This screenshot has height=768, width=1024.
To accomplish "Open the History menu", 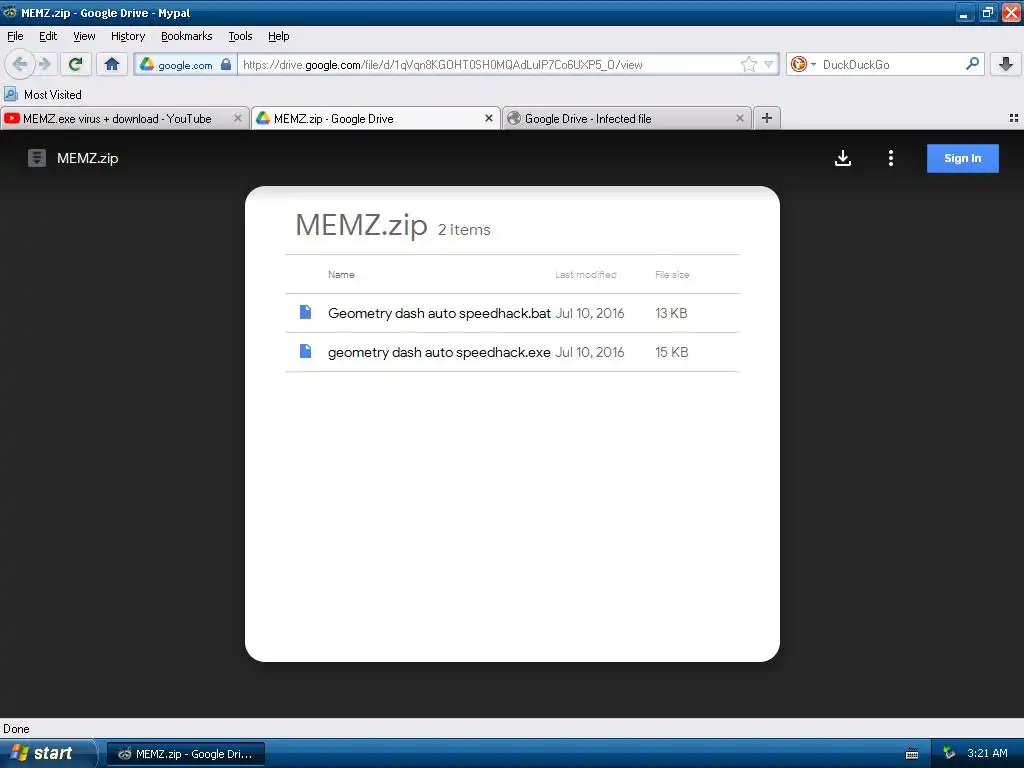I will click(x=127, y=36).
